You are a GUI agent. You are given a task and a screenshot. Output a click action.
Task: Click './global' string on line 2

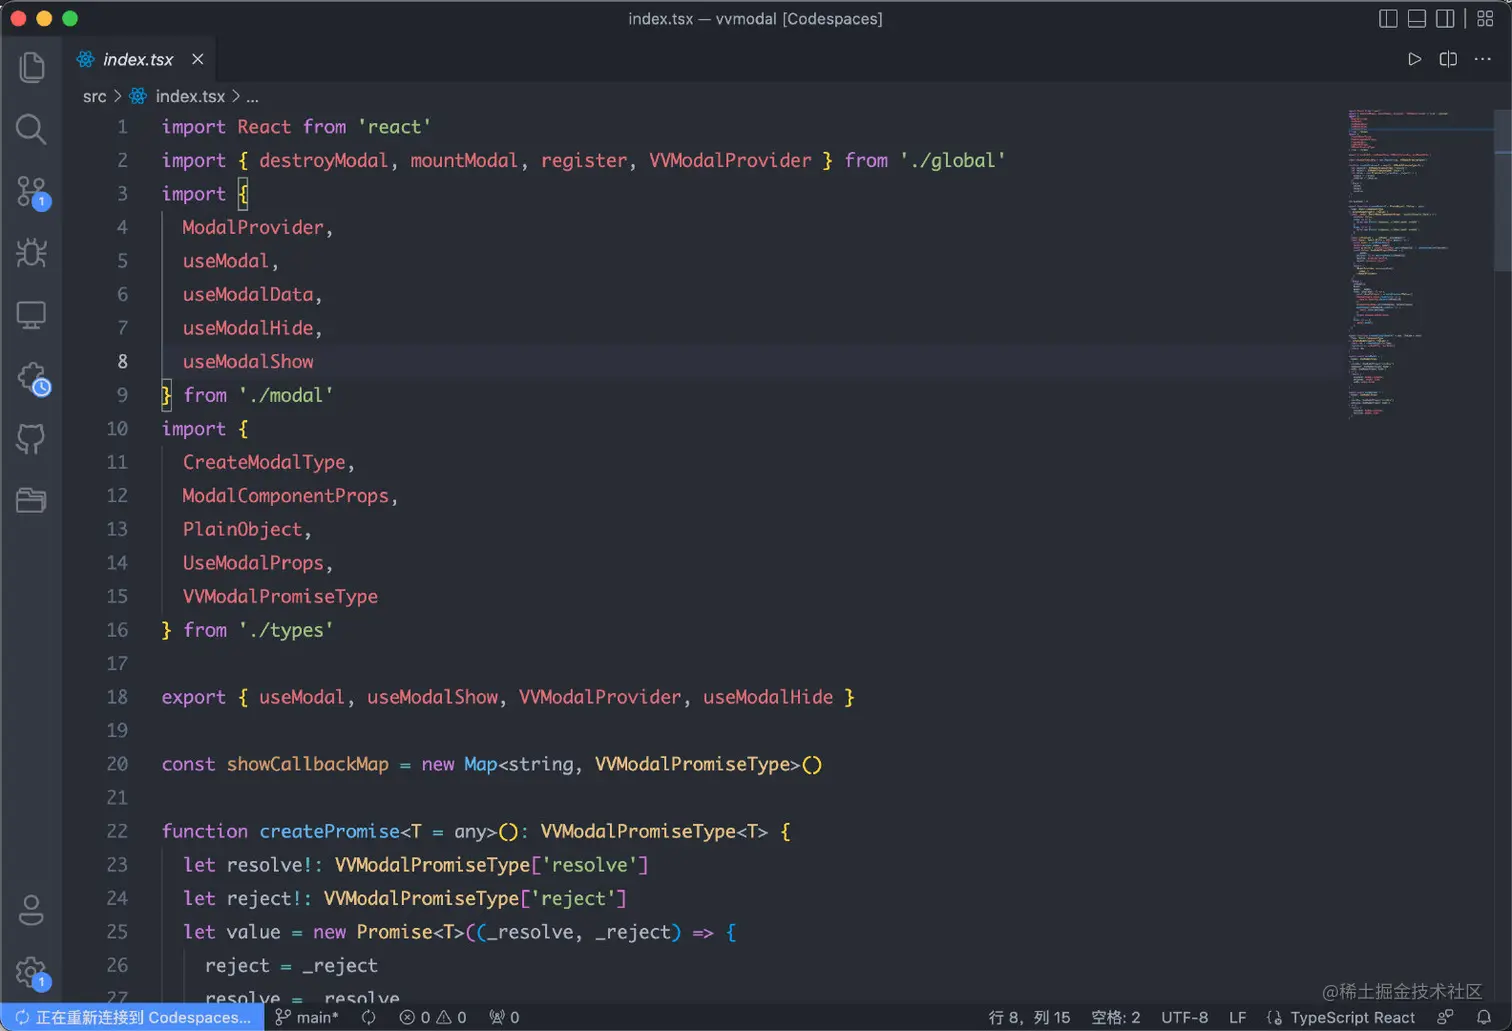pos(952,160)
